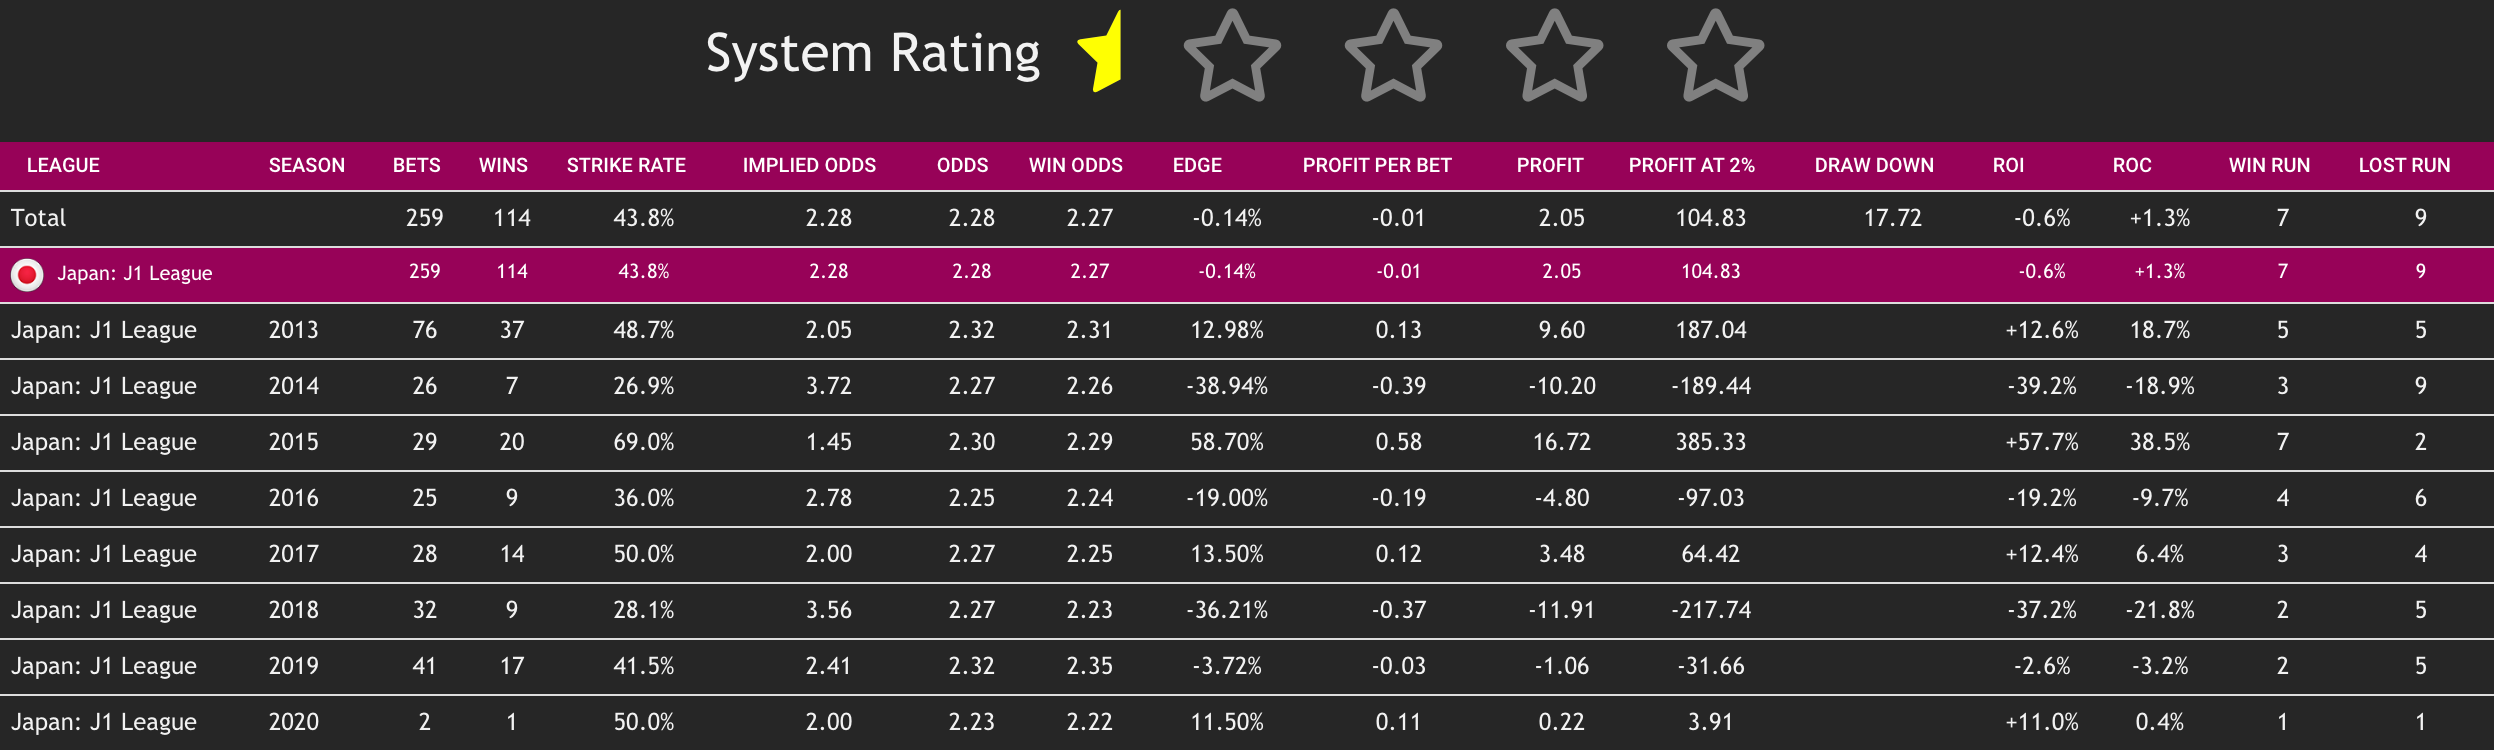
Task: Select the third empty rating star
Action: click(1393, 55)
